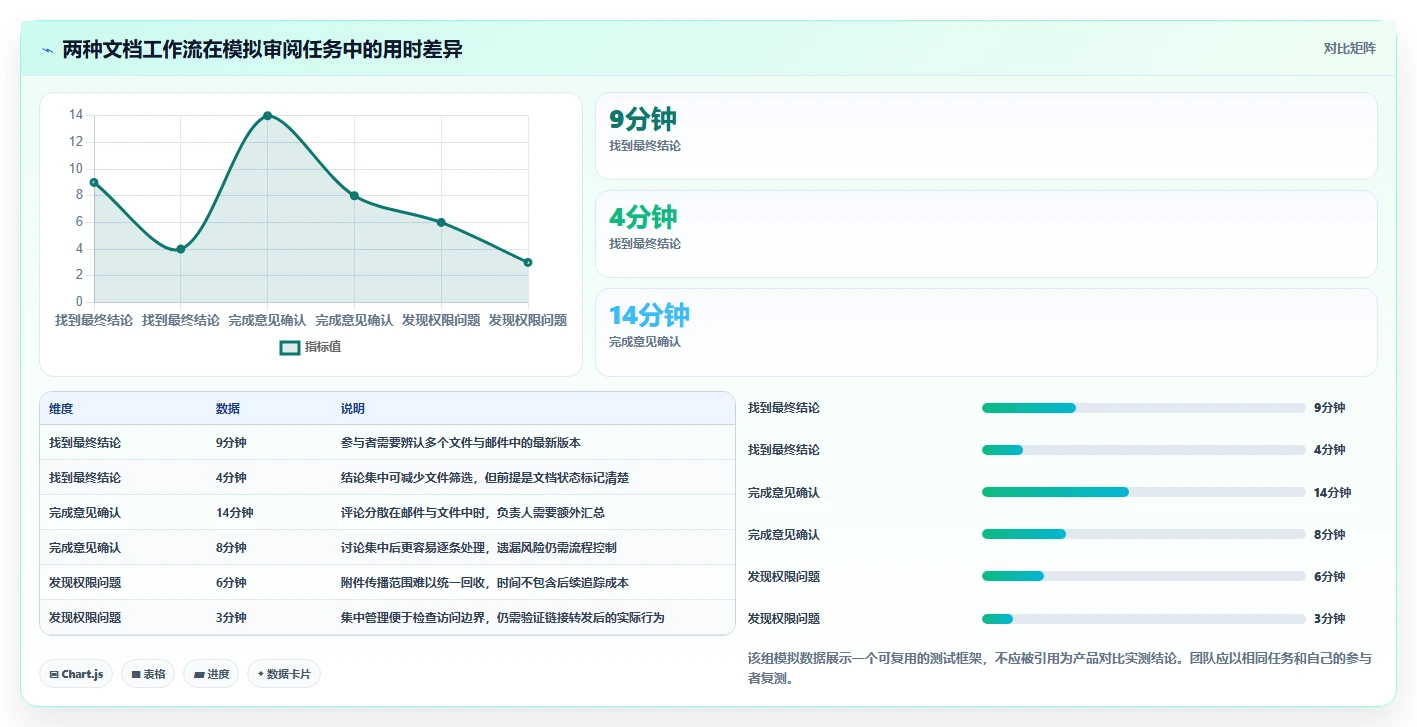This screenshot has height=727, width=1417.
Task: Click the 6分钟 cell in the table
Action: [x=231, y=583]
